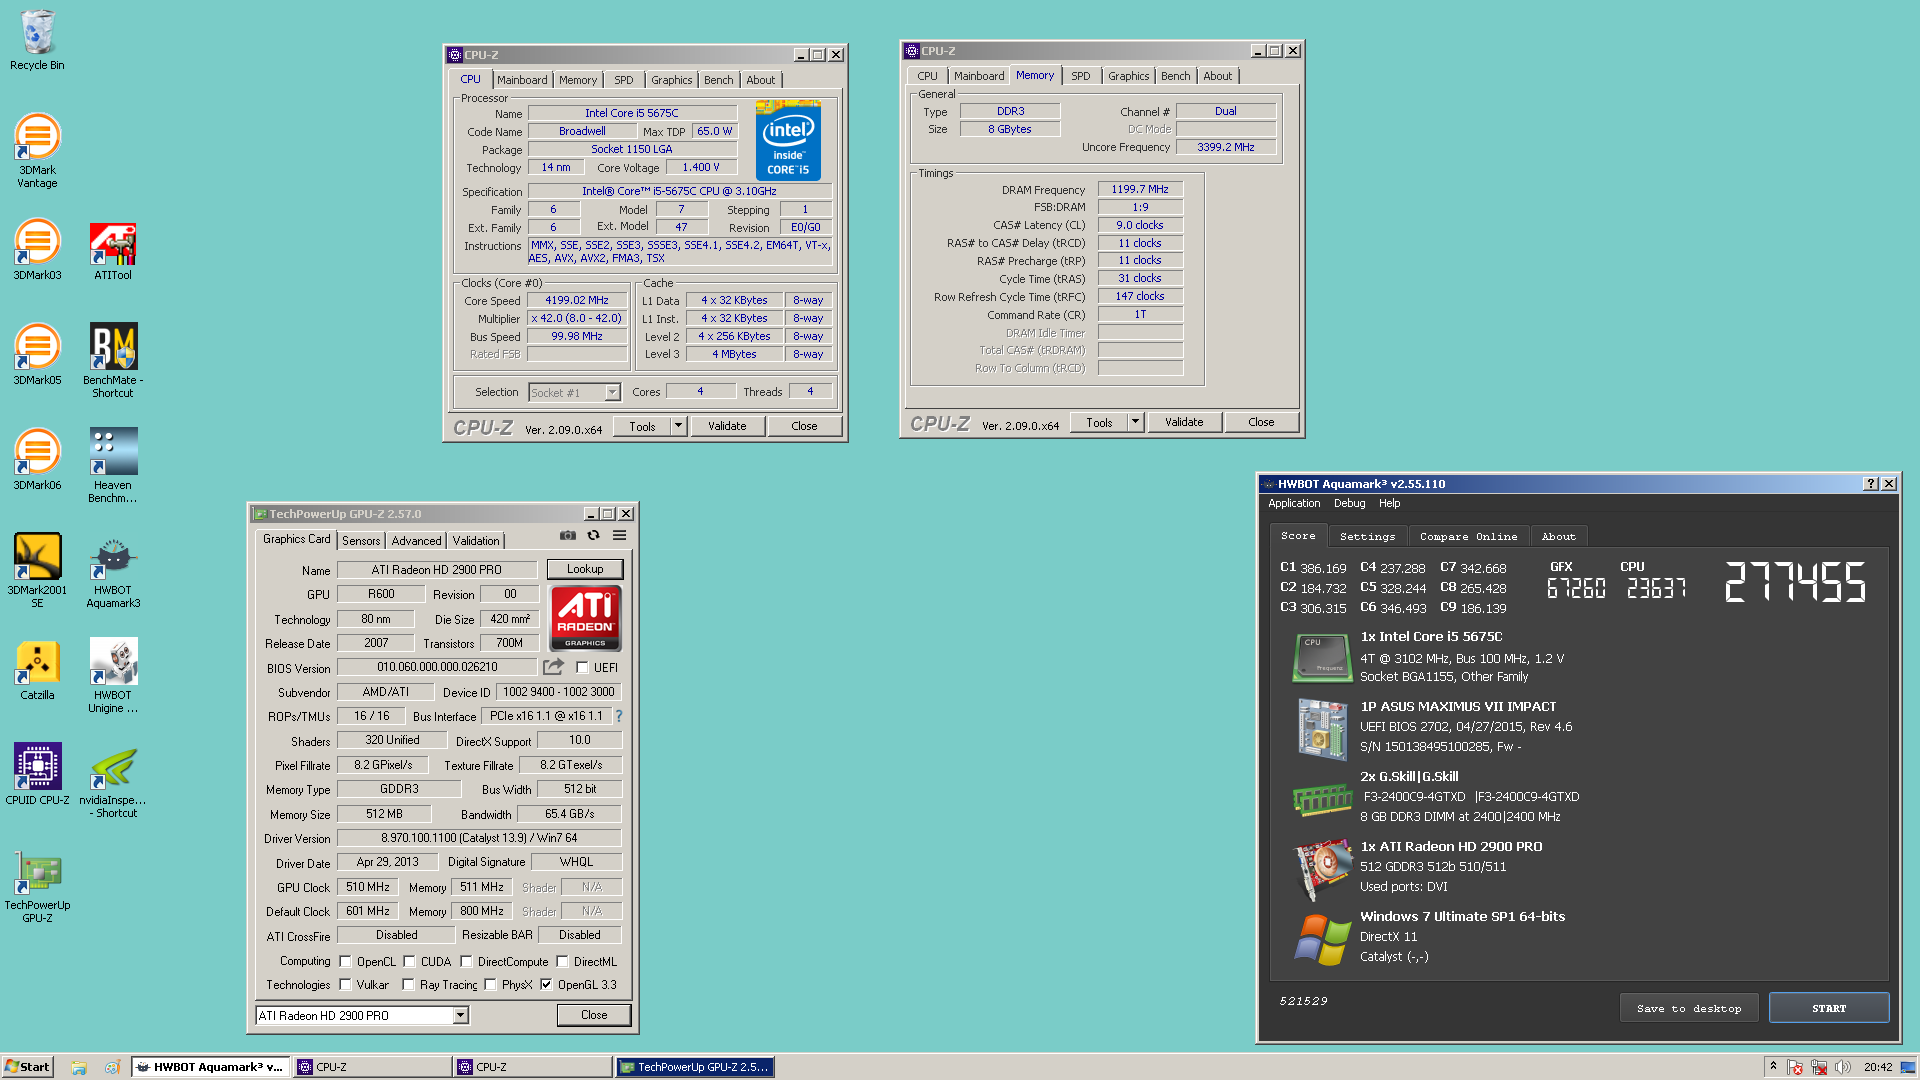Launch BenchMate shortcut icon
Viewport: 1920px width, 1080px height.
point(113,360)
